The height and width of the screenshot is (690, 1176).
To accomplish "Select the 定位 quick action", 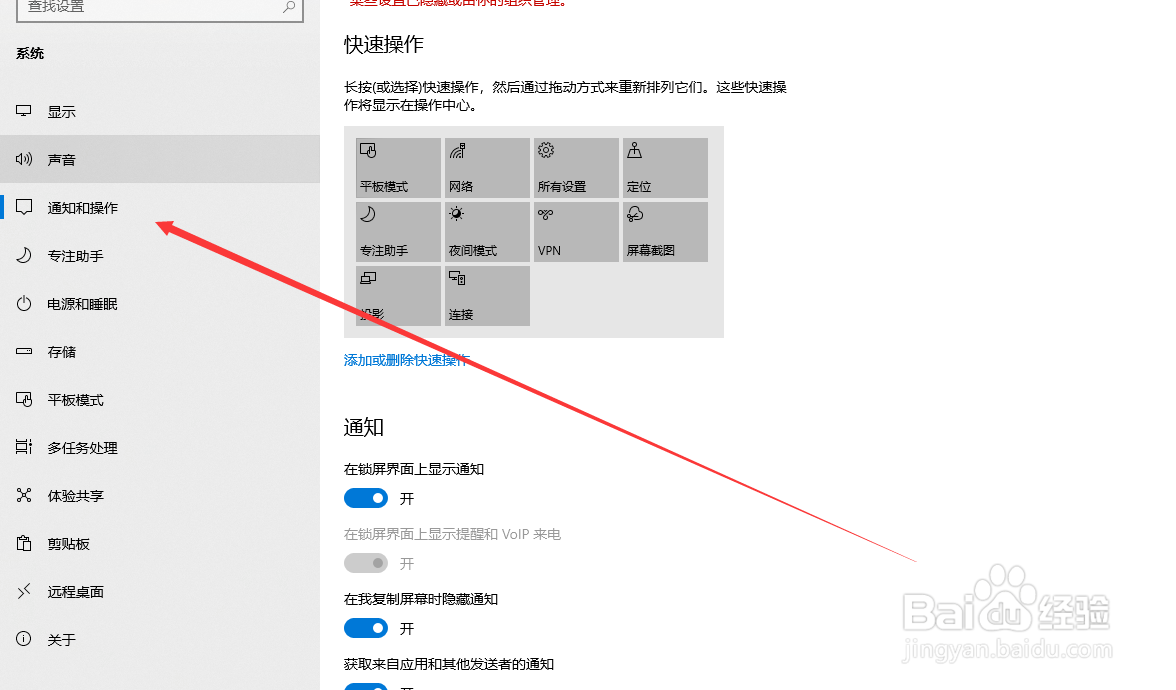I will click(665, 167).
